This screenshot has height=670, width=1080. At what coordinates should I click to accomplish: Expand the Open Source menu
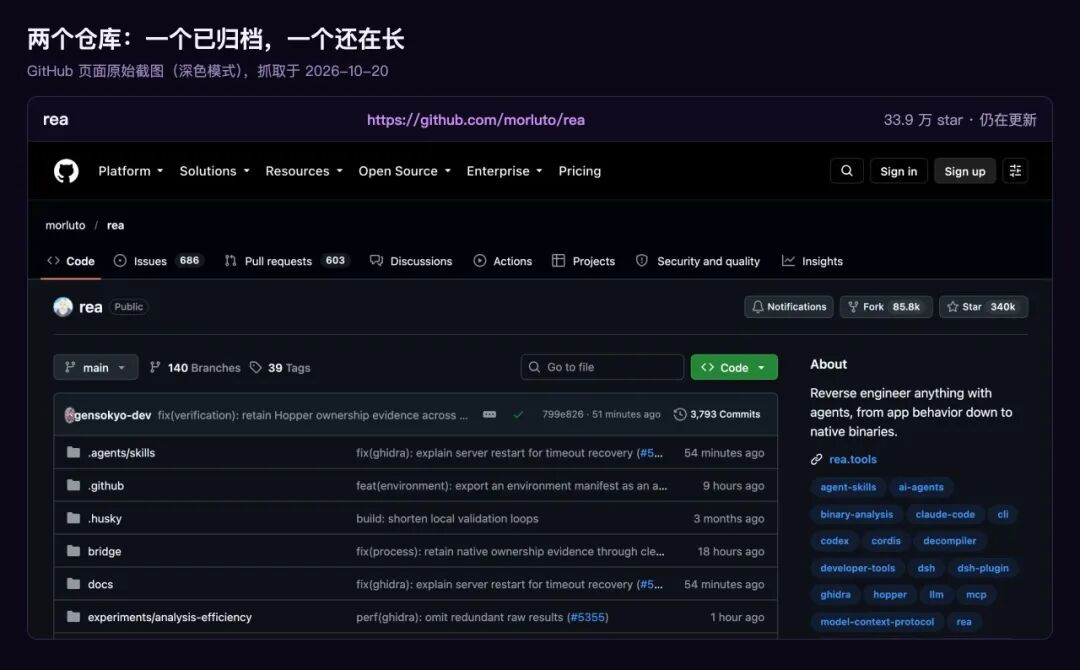(x=404, y=171)
